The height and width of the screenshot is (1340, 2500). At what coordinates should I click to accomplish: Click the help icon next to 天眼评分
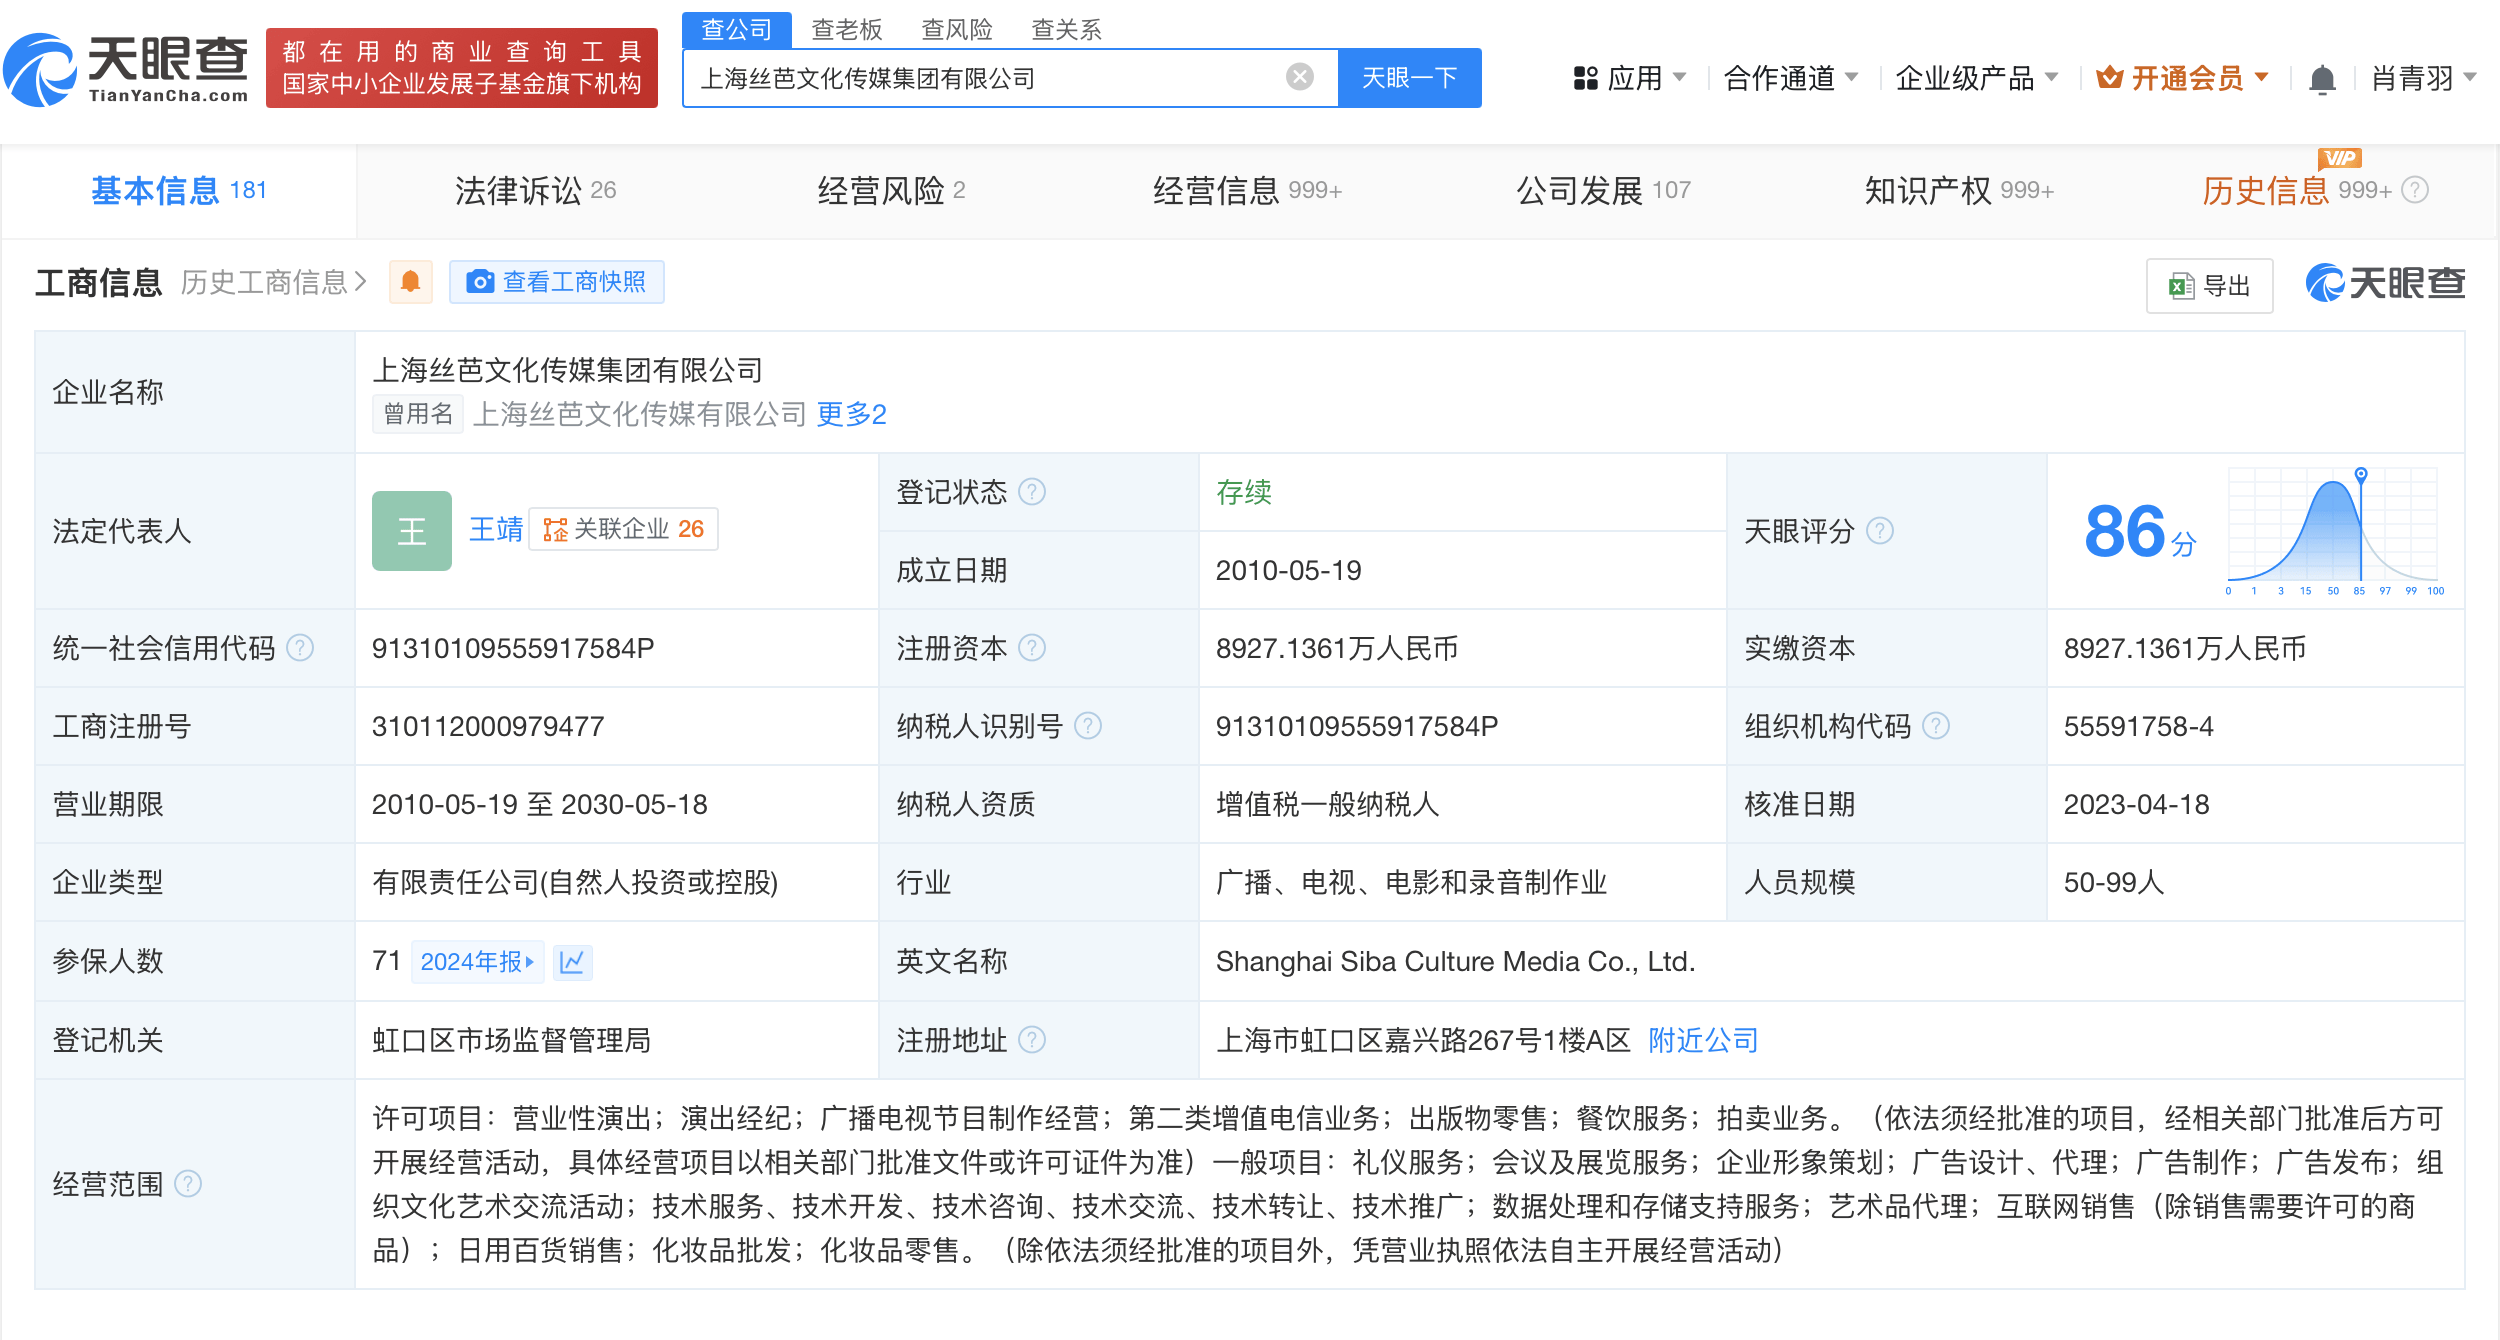tap(1880, 531)
